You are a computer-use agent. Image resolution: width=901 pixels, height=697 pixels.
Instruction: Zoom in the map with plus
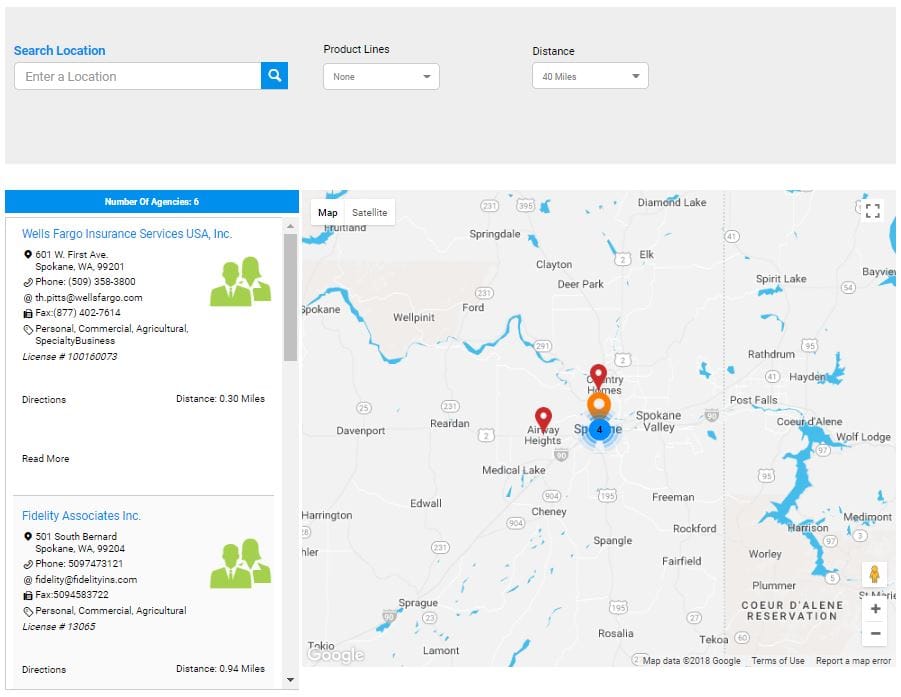875,609
